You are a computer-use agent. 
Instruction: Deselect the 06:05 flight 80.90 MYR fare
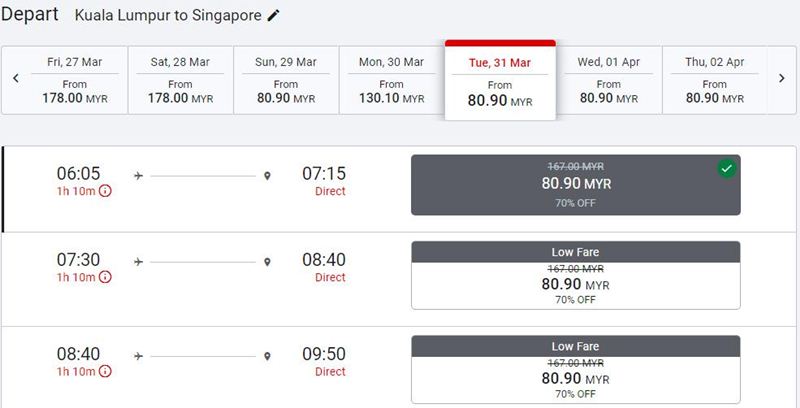coord(576,185)
